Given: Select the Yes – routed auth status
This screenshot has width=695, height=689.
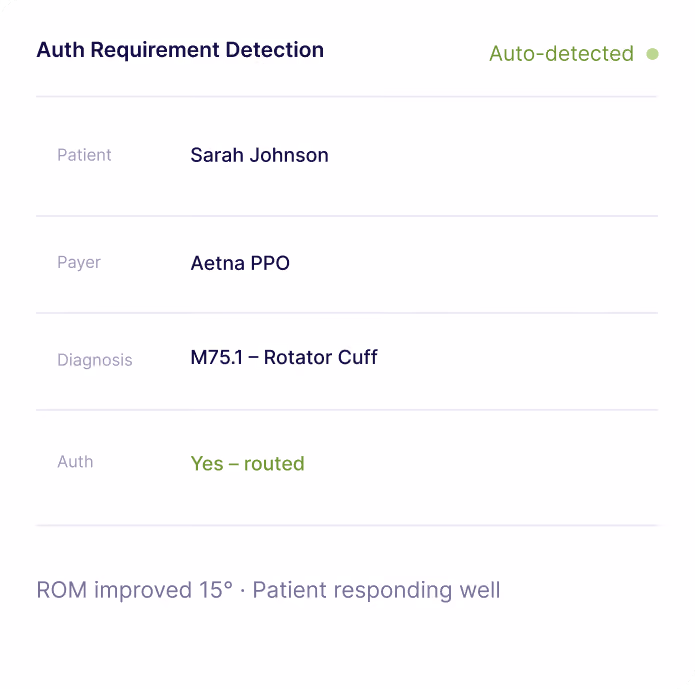Looking at the screenshot, I should pos(247,464).
